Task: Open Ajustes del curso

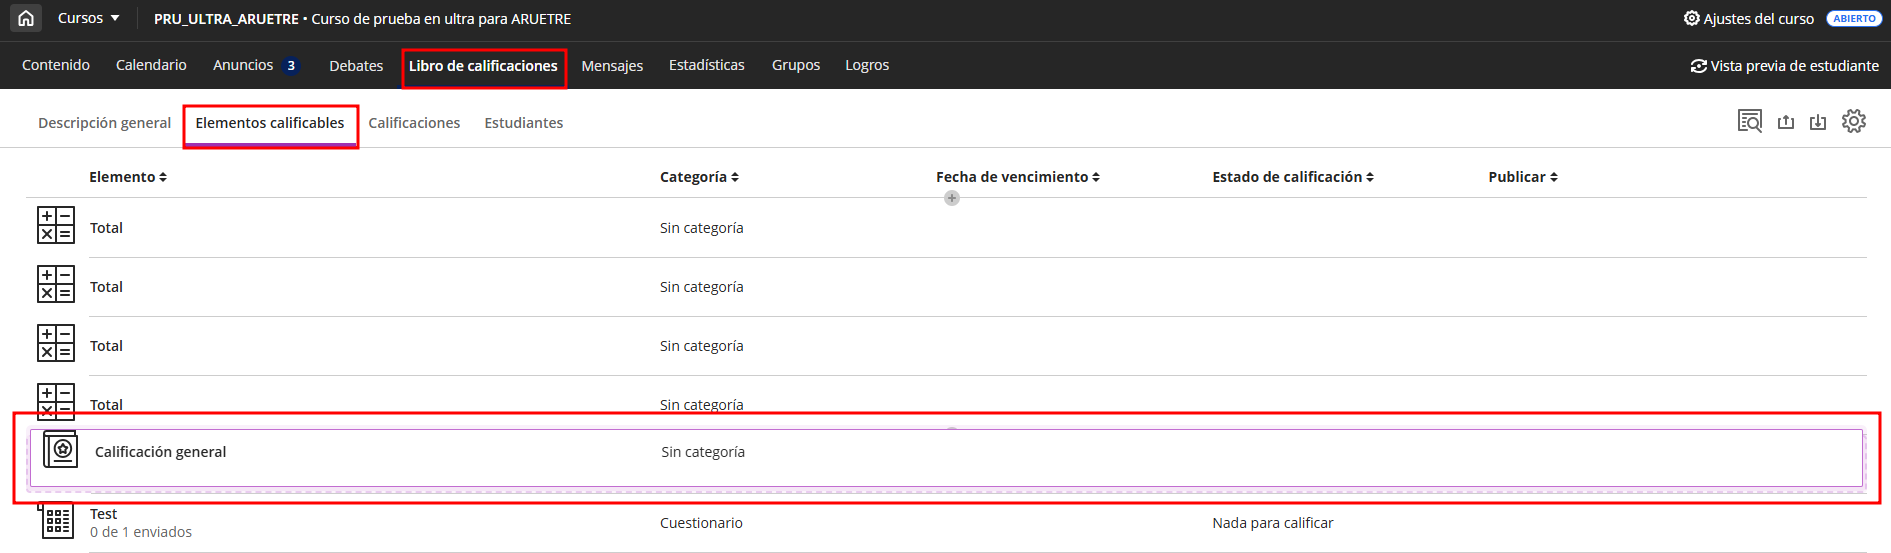Action: point(1748,18)
